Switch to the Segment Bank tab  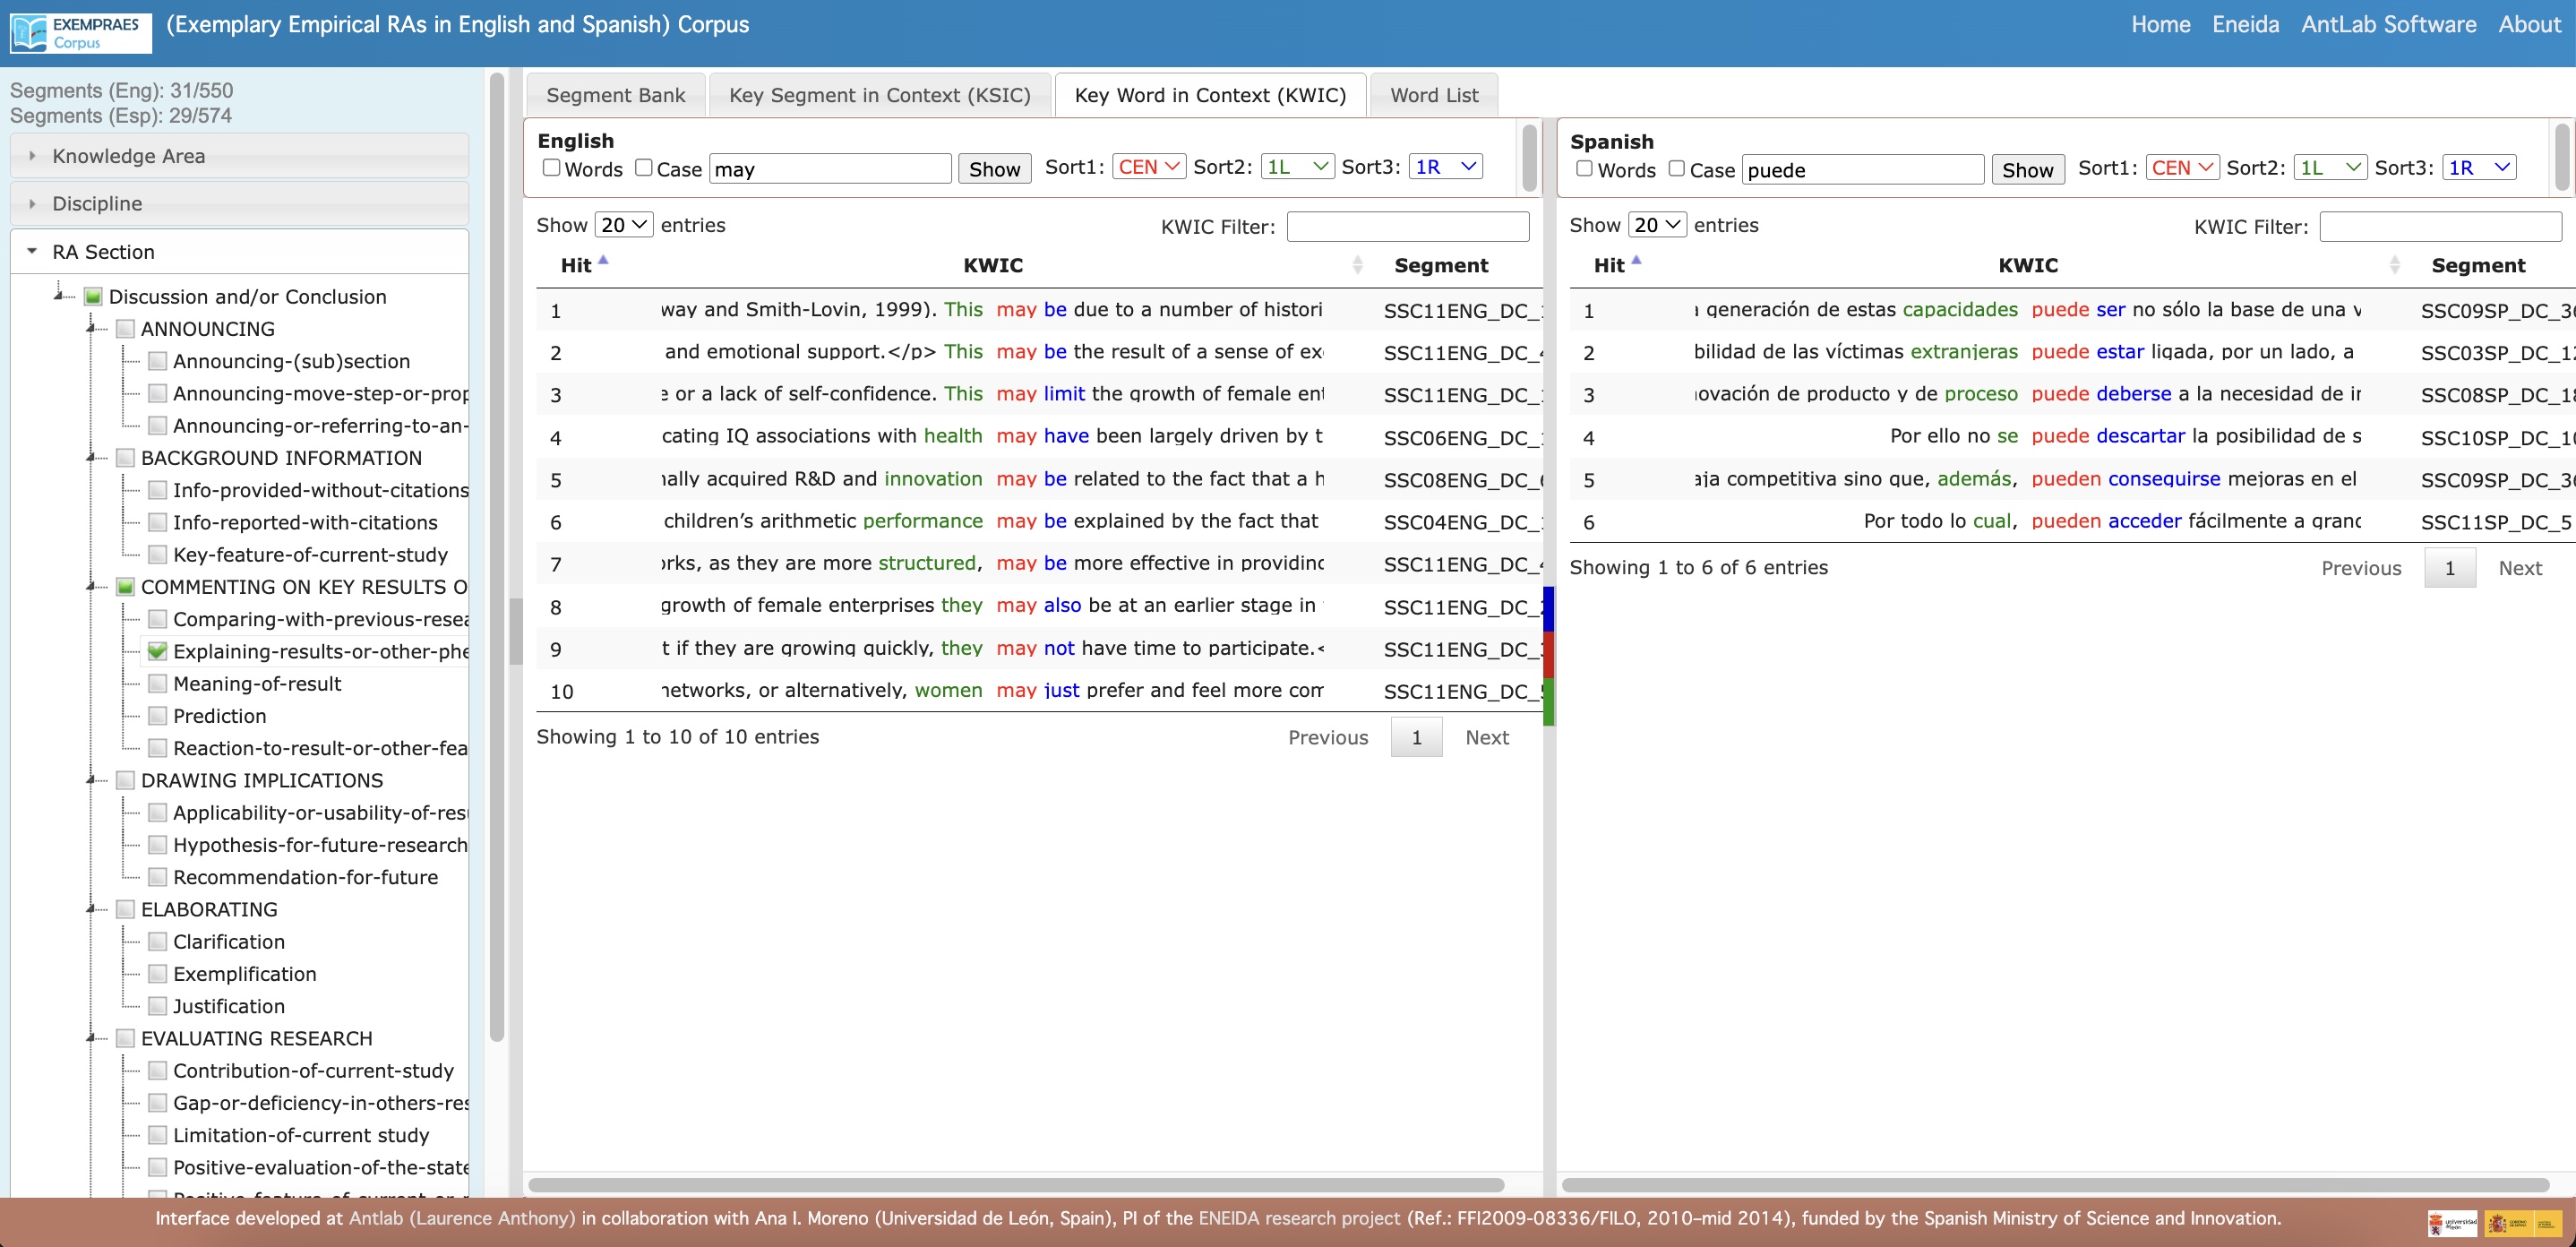[x=616, y=95]
